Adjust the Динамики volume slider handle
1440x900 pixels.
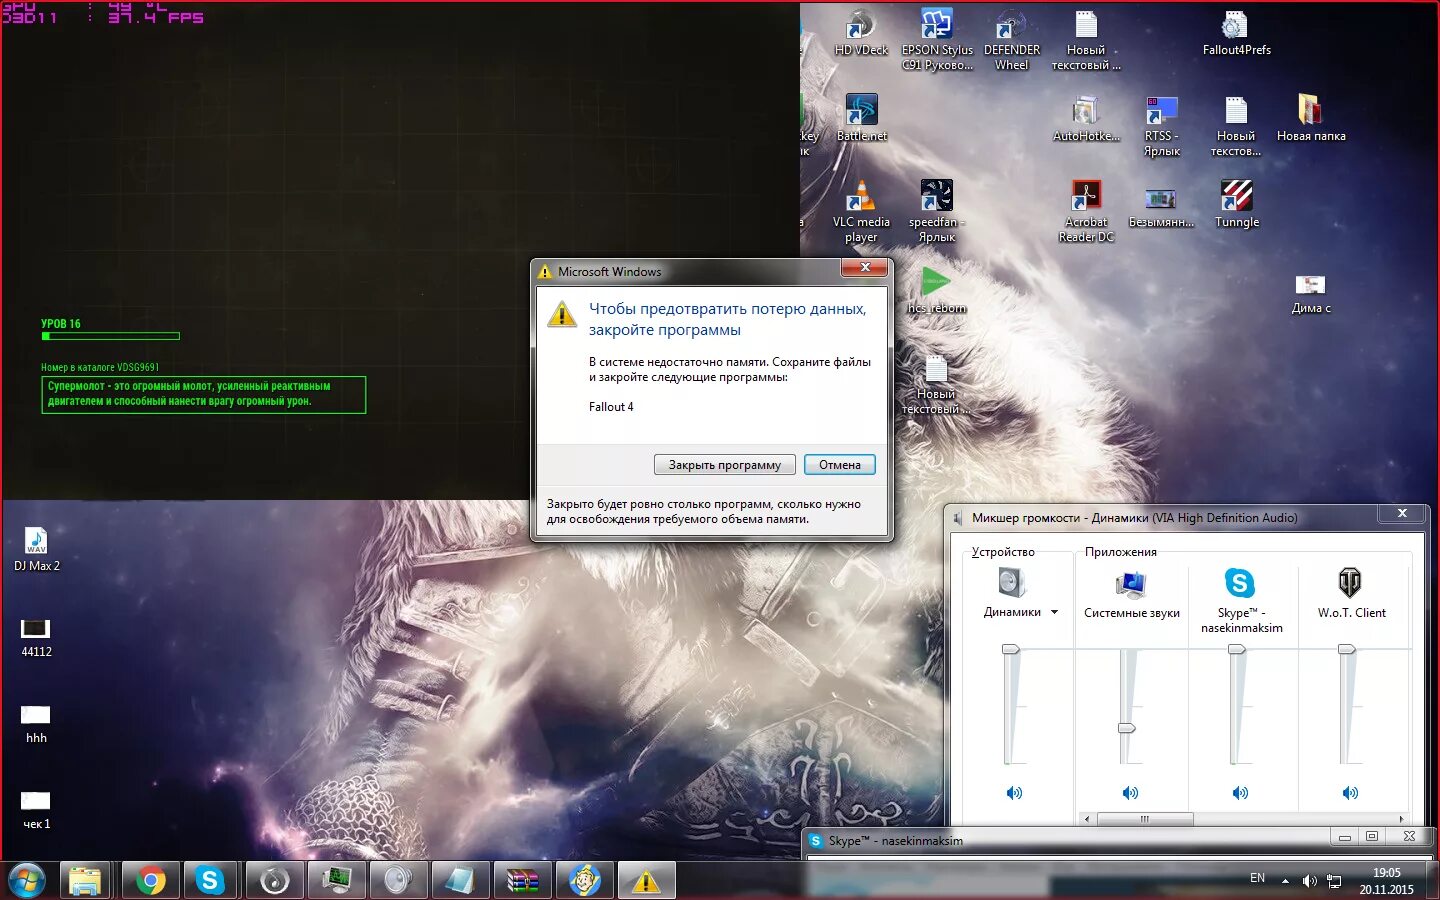pyautogui.click(x=1011, y=650)
